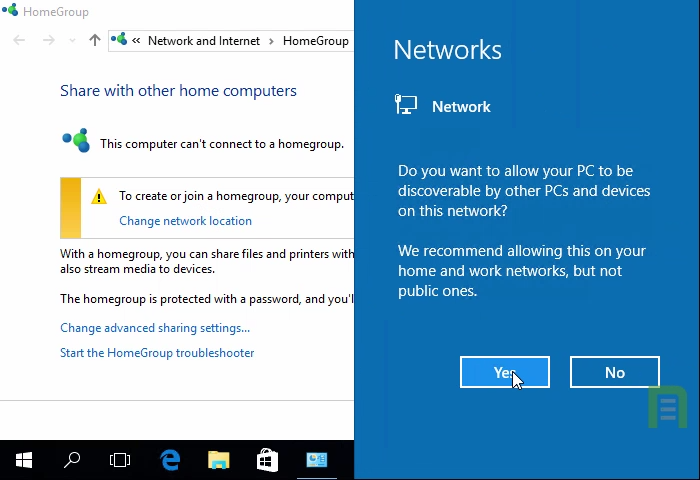Expand breadcrumb overflow double chevron
This screenshot has height=480, width=700.
coord(136,41)
